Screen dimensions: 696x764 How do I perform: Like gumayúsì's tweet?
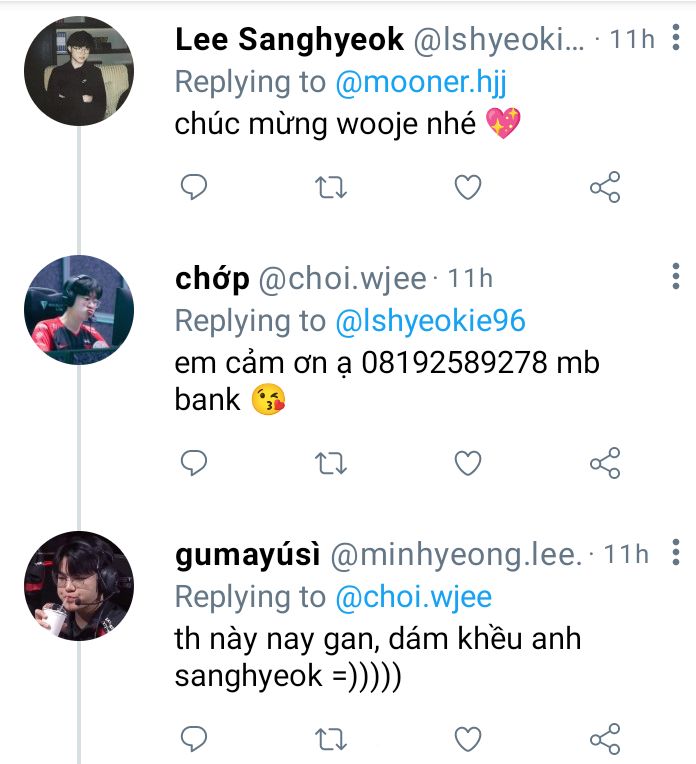point(468,739)
